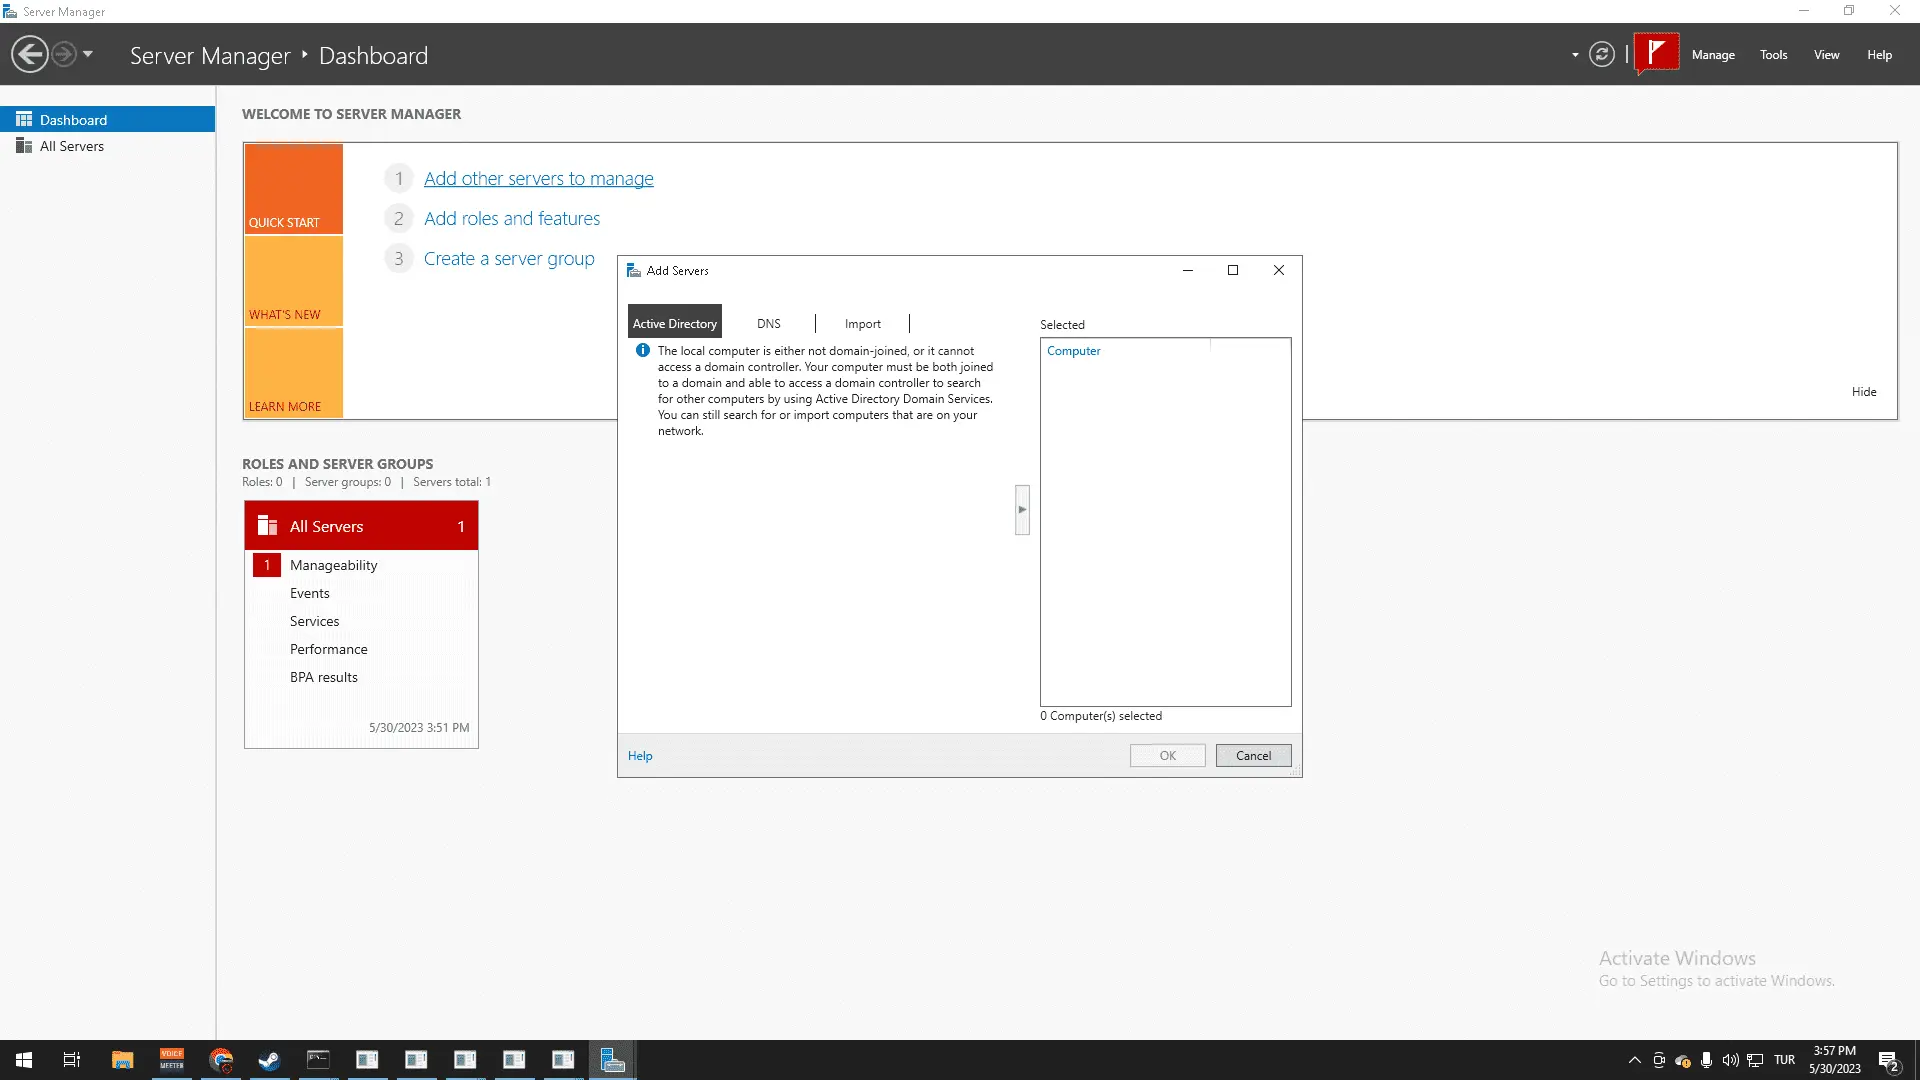This screenshot has height=1080, width=1920.
Task: Click Add other servers to manage
Action: 539,179
